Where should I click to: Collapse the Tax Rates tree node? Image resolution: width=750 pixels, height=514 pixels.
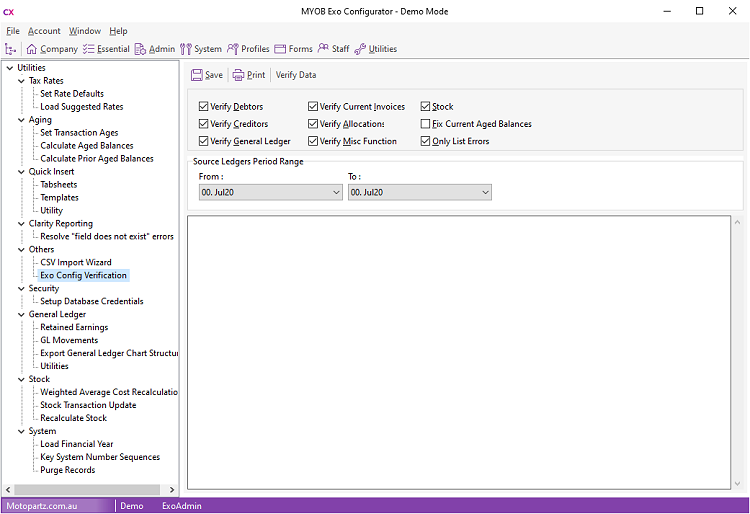(21, 81)
